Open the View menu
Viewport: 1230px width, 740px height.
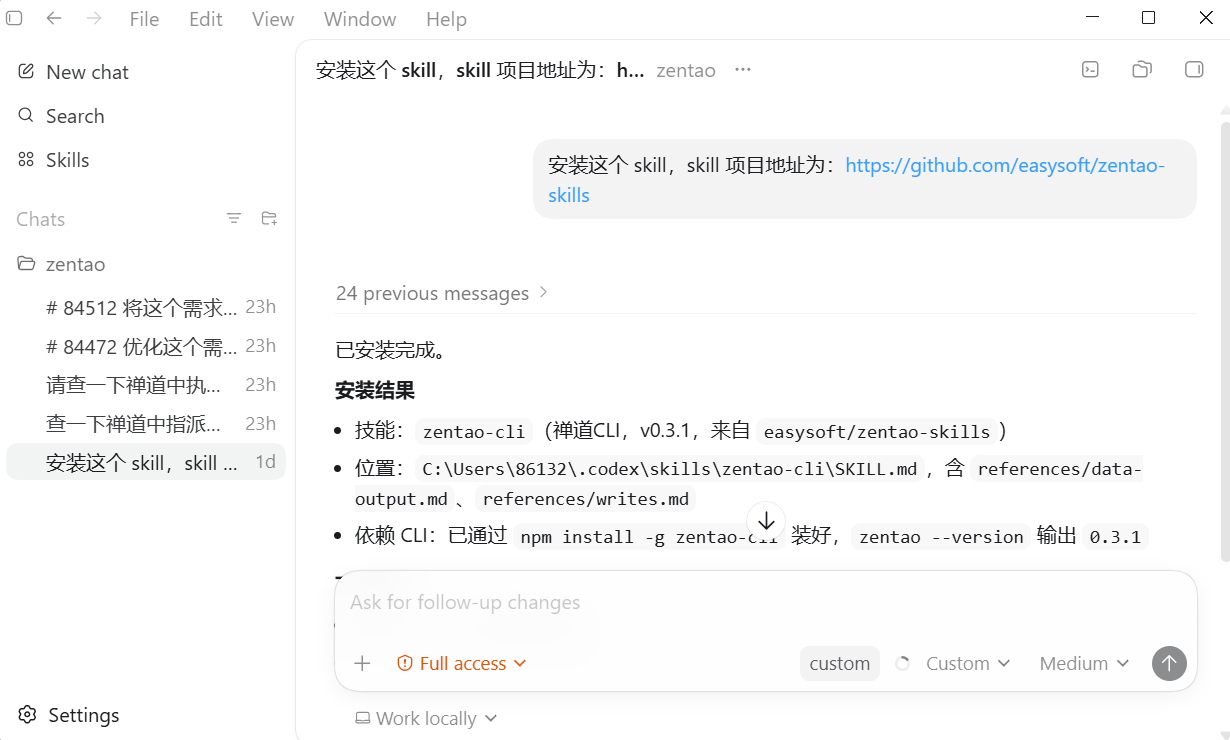273,19
